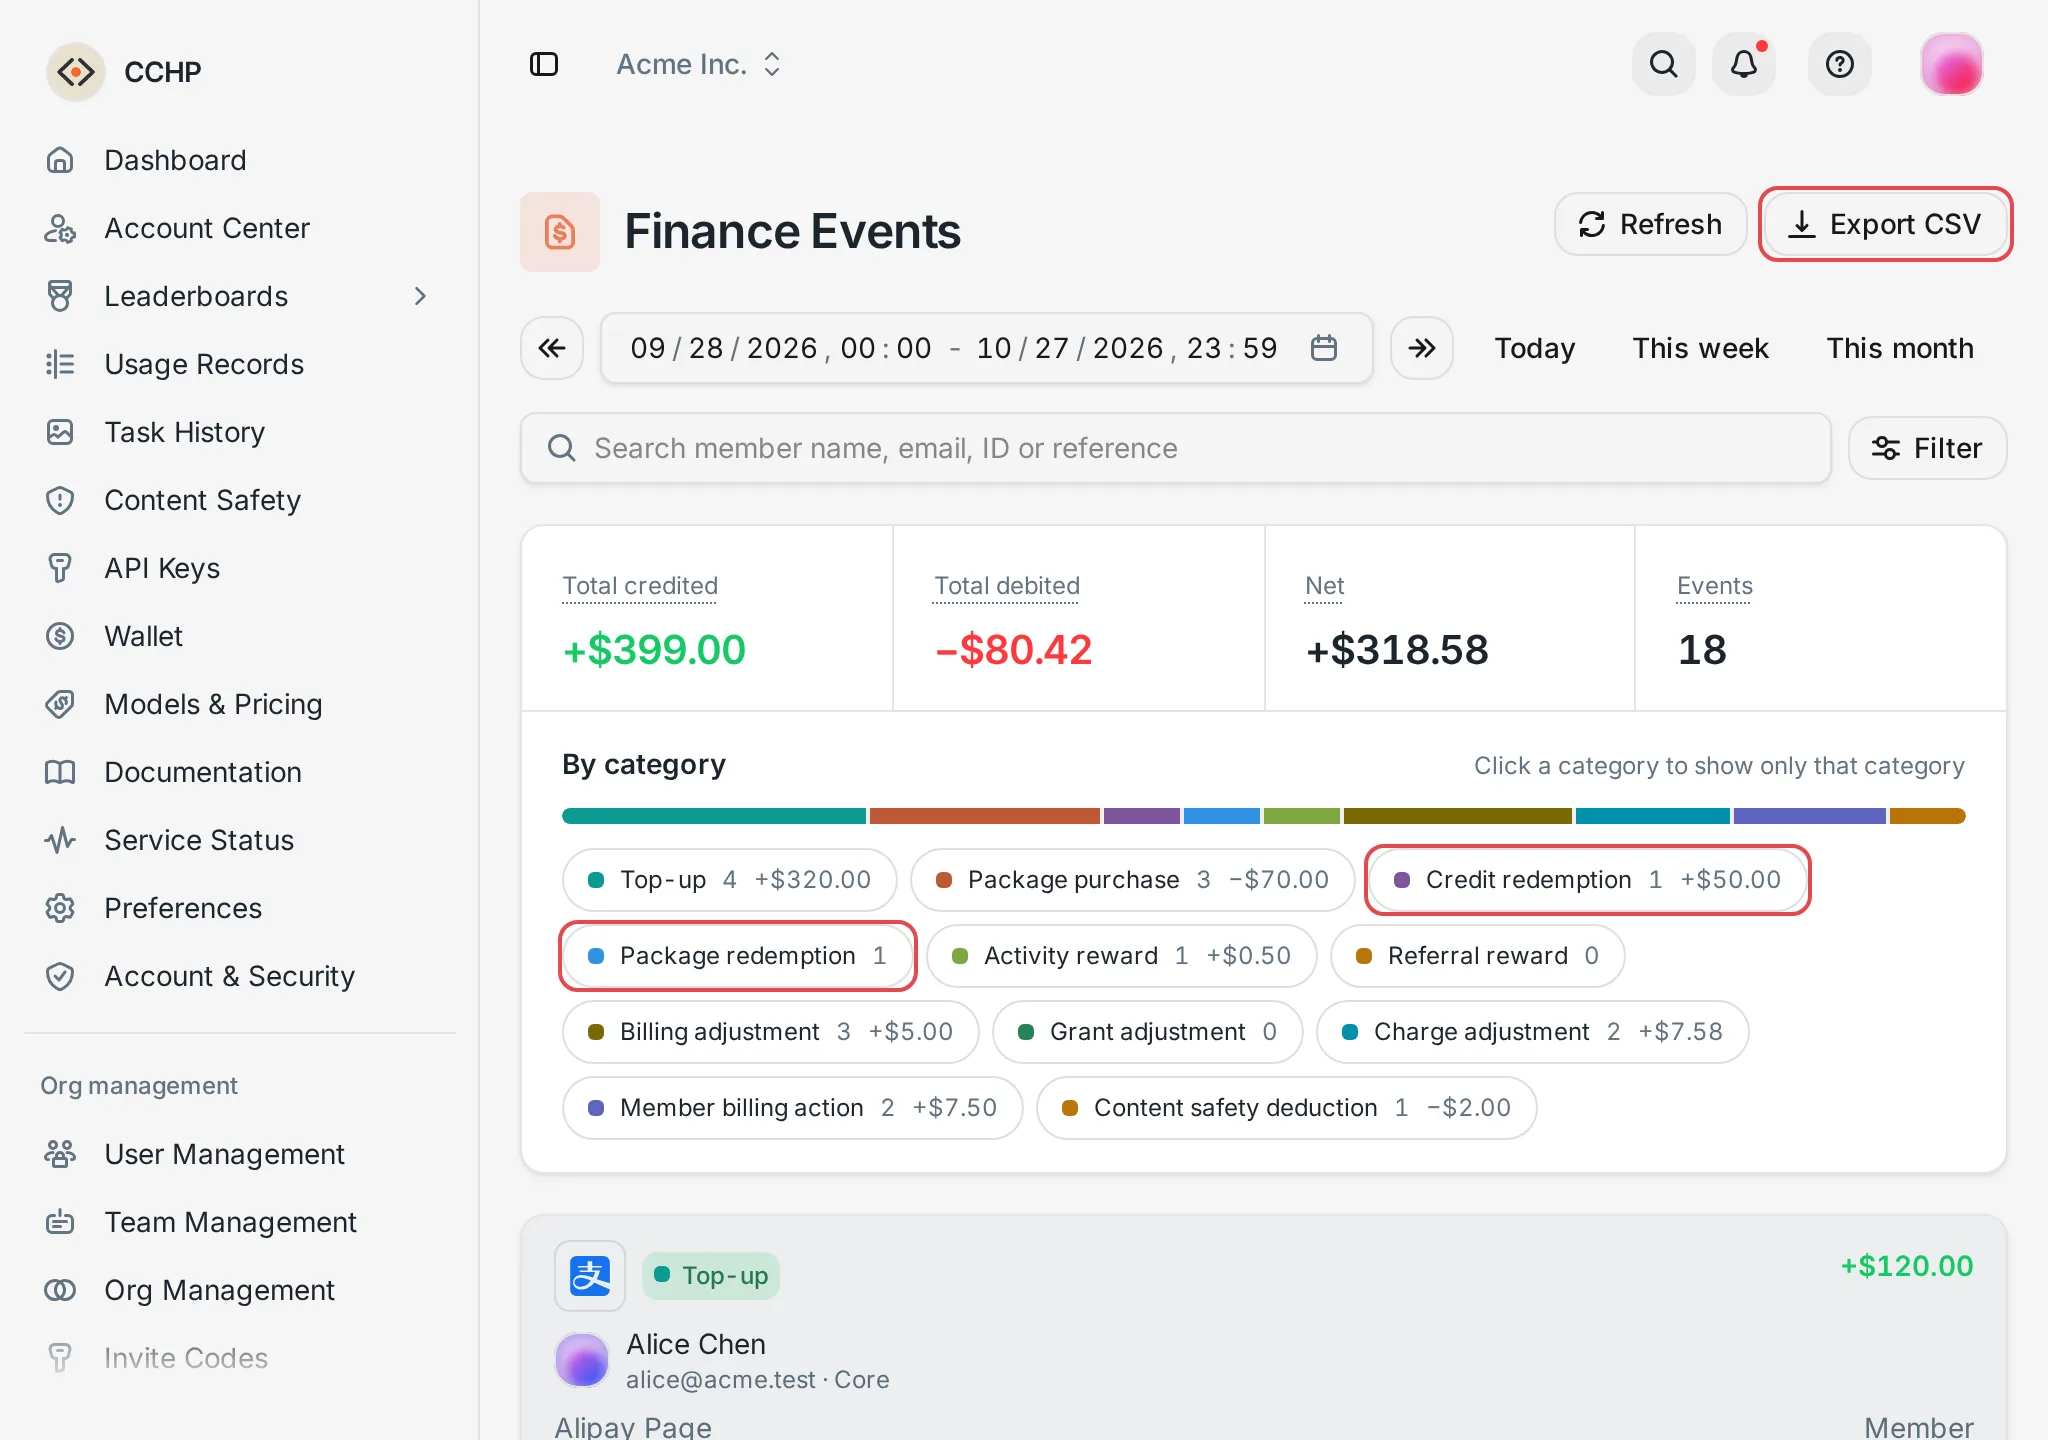Image resolution: width=2048 pixels, height=1440 pixels.
Task: Open API Keys page
Action: click(x=240, y=568)
